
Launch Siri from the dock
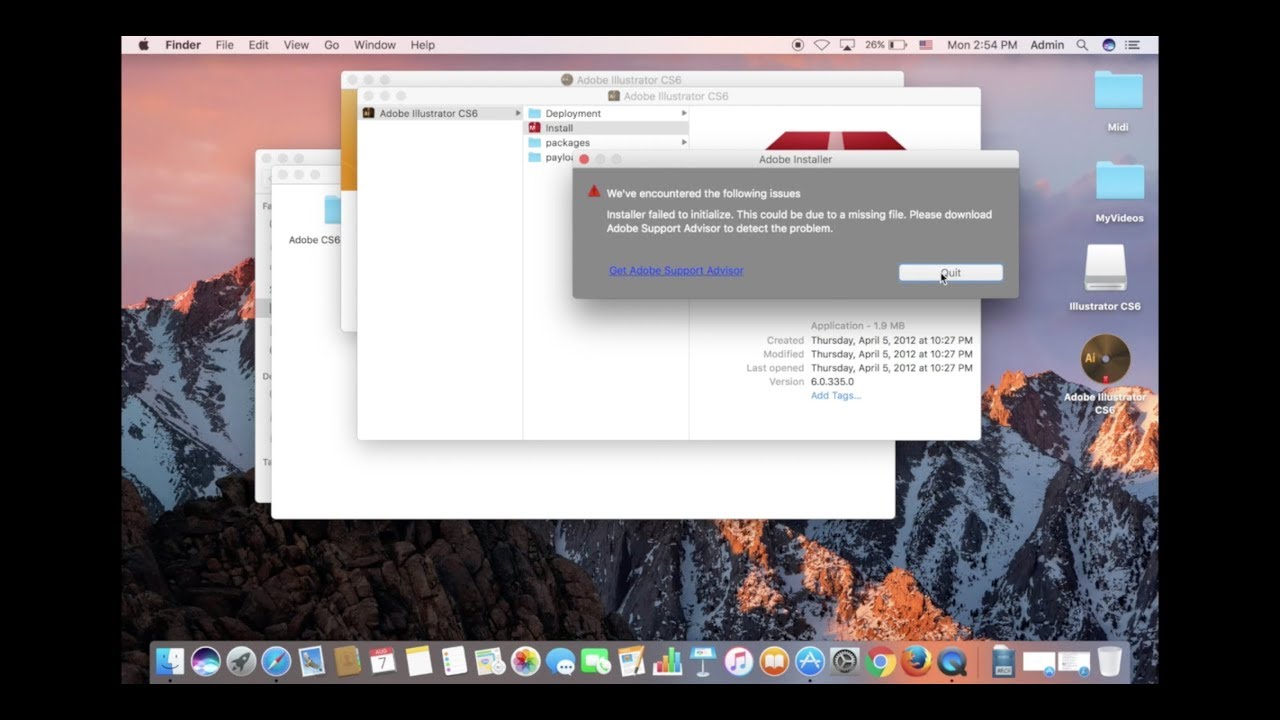coord(206,661)
